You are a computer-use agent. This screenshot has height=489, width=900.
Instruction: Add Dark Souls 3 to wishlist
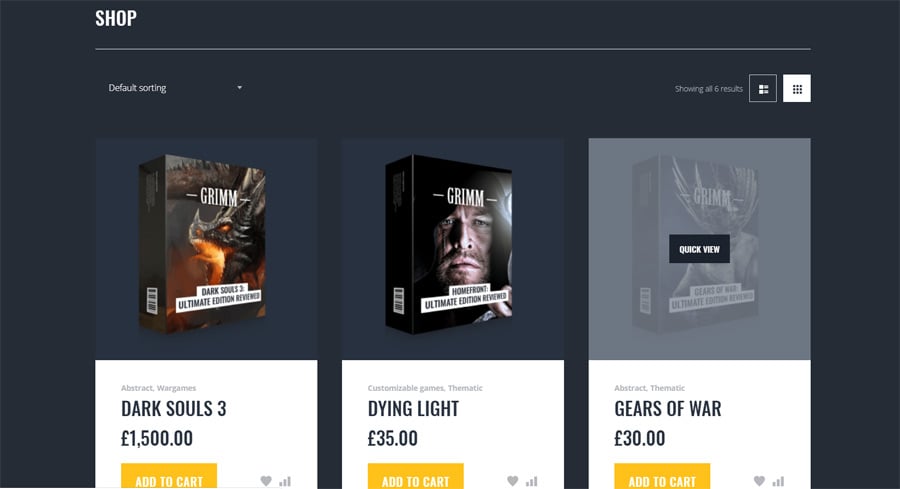266,481
